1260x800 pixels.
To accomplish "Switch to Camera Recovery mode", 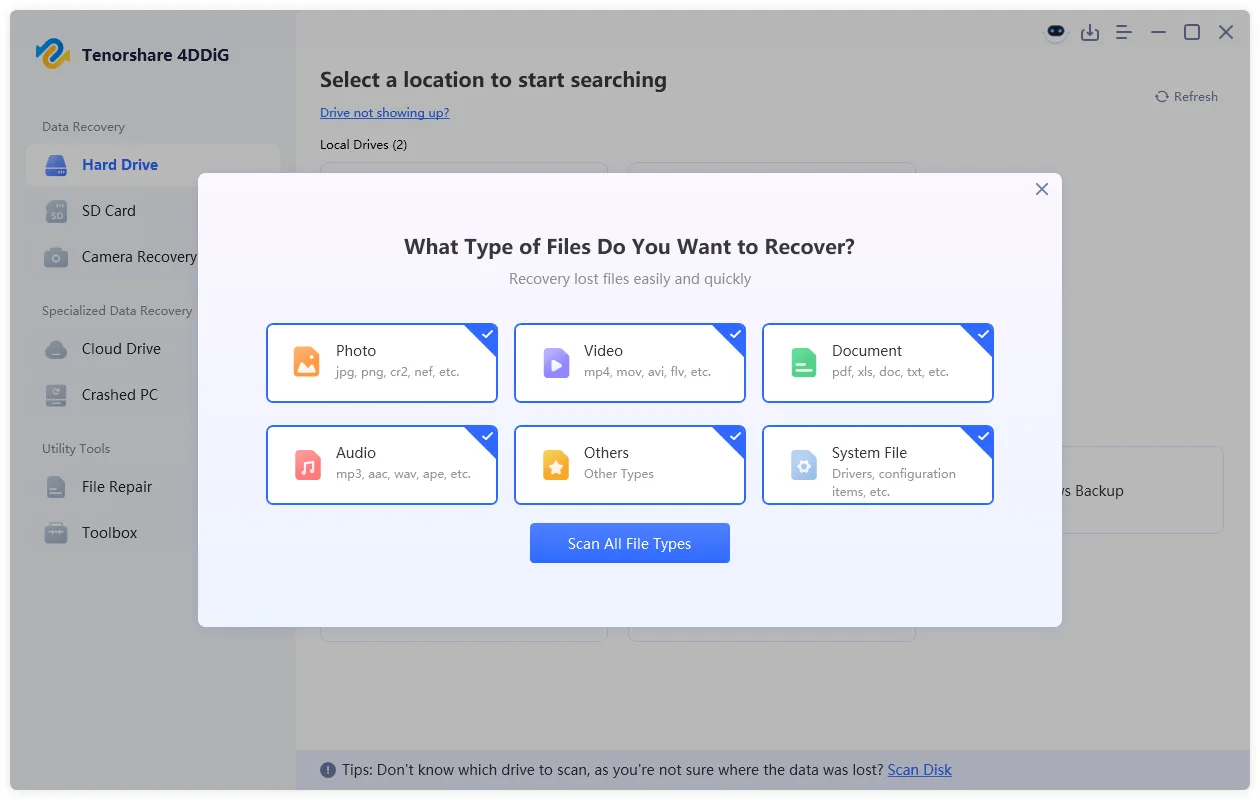I will tap(137, 257).
